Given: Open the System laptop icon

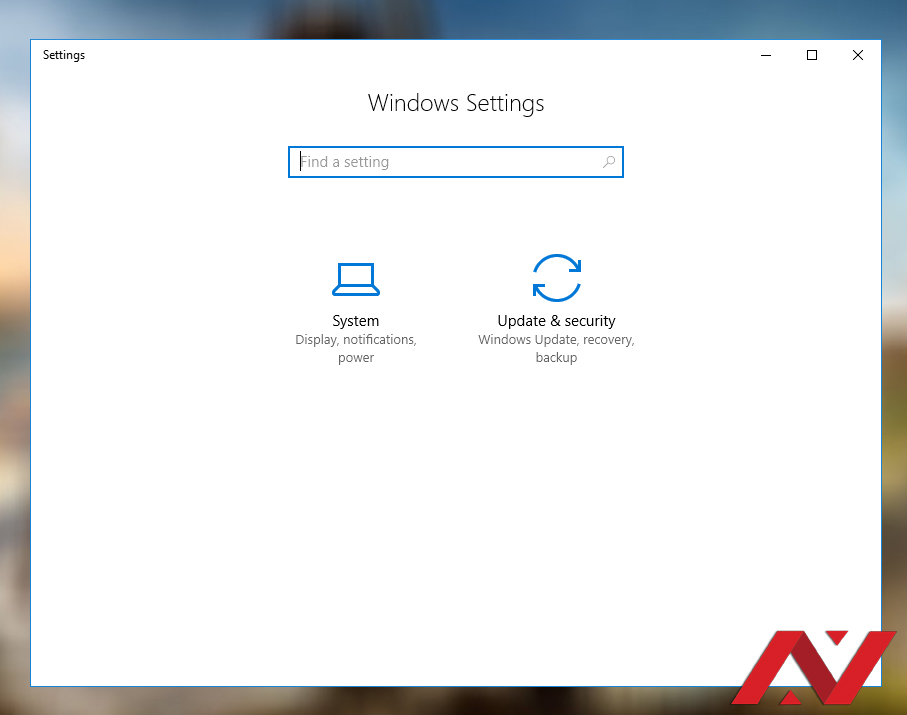Looking at the screenshot, I should click(x=356, y=279).
